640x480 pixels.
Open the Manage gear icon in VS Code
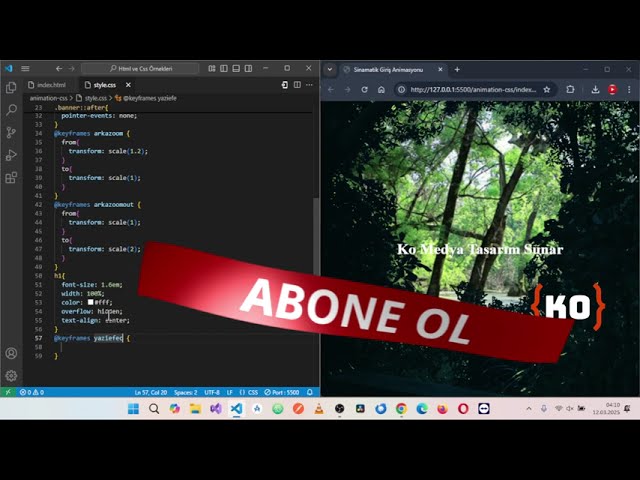click(x=11, y=376)
